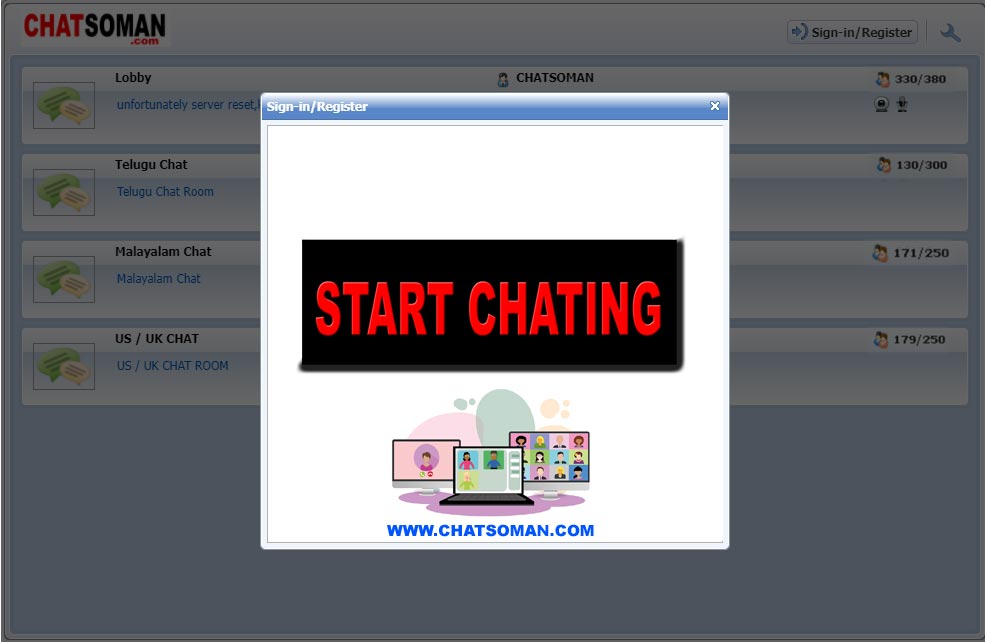
Task: Open settings with the wrench icon
Action: coord(949,31)
